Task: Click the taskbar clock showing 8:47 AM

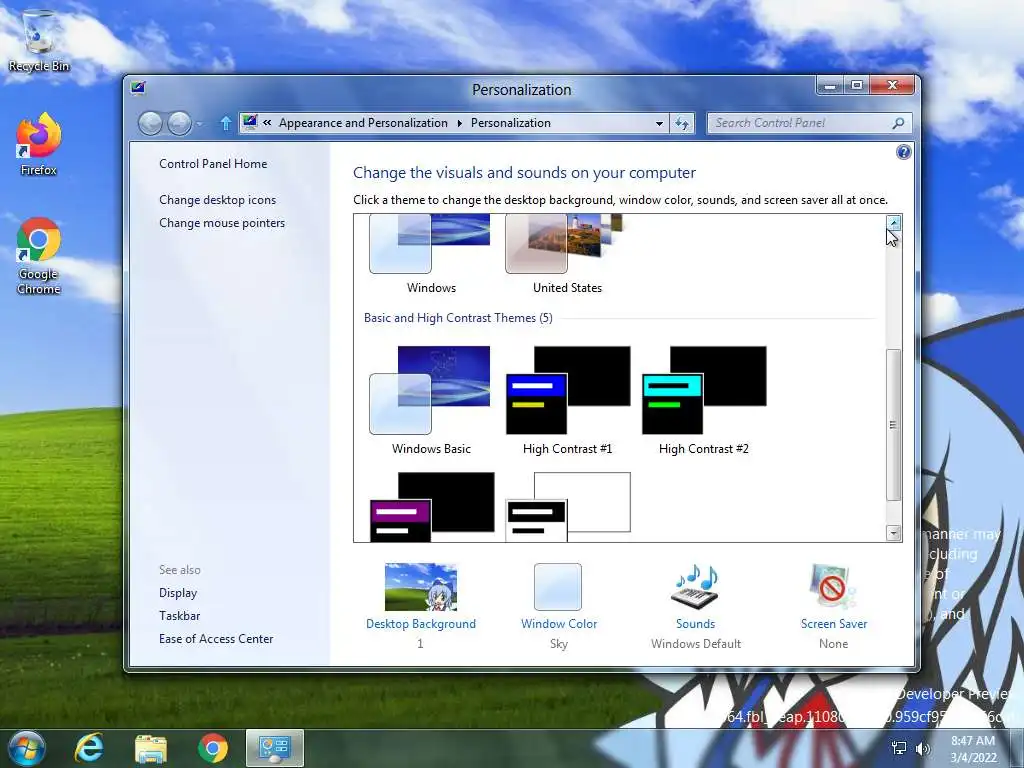Action: point(973,749)
